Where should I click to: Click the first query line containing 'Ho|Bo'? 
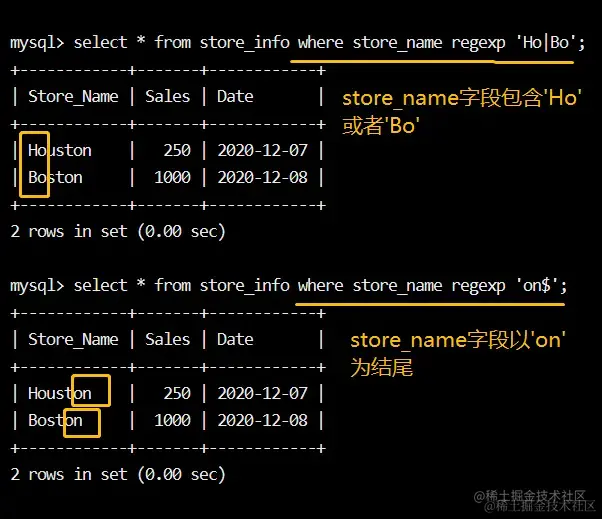[298, 43]
